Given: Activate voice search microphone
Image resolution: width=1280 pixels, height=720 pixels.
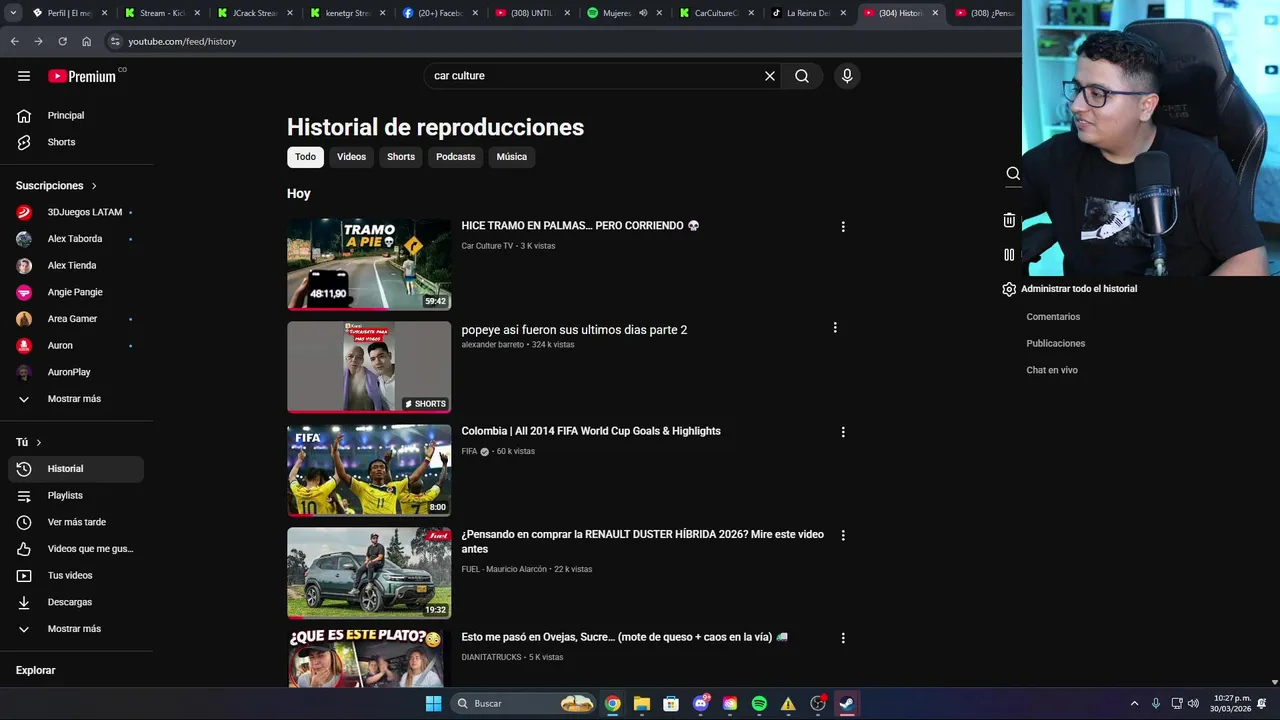Looking at the screenshot, I should [x=847, y=76].
